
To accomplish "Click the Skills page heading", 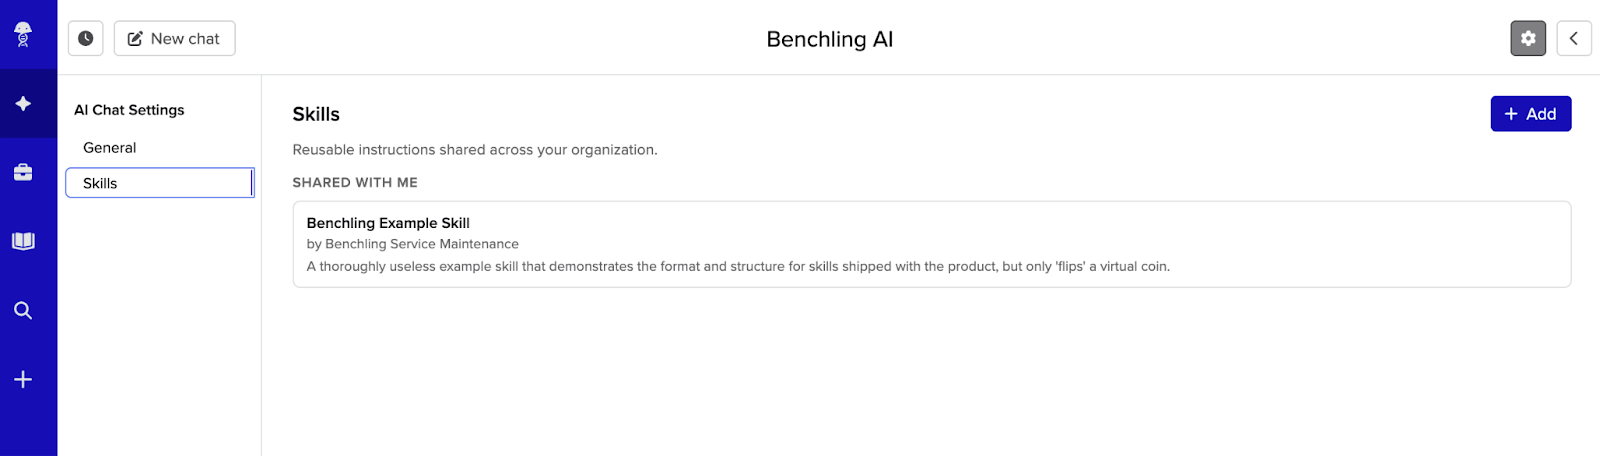I will tap(316, 115).
